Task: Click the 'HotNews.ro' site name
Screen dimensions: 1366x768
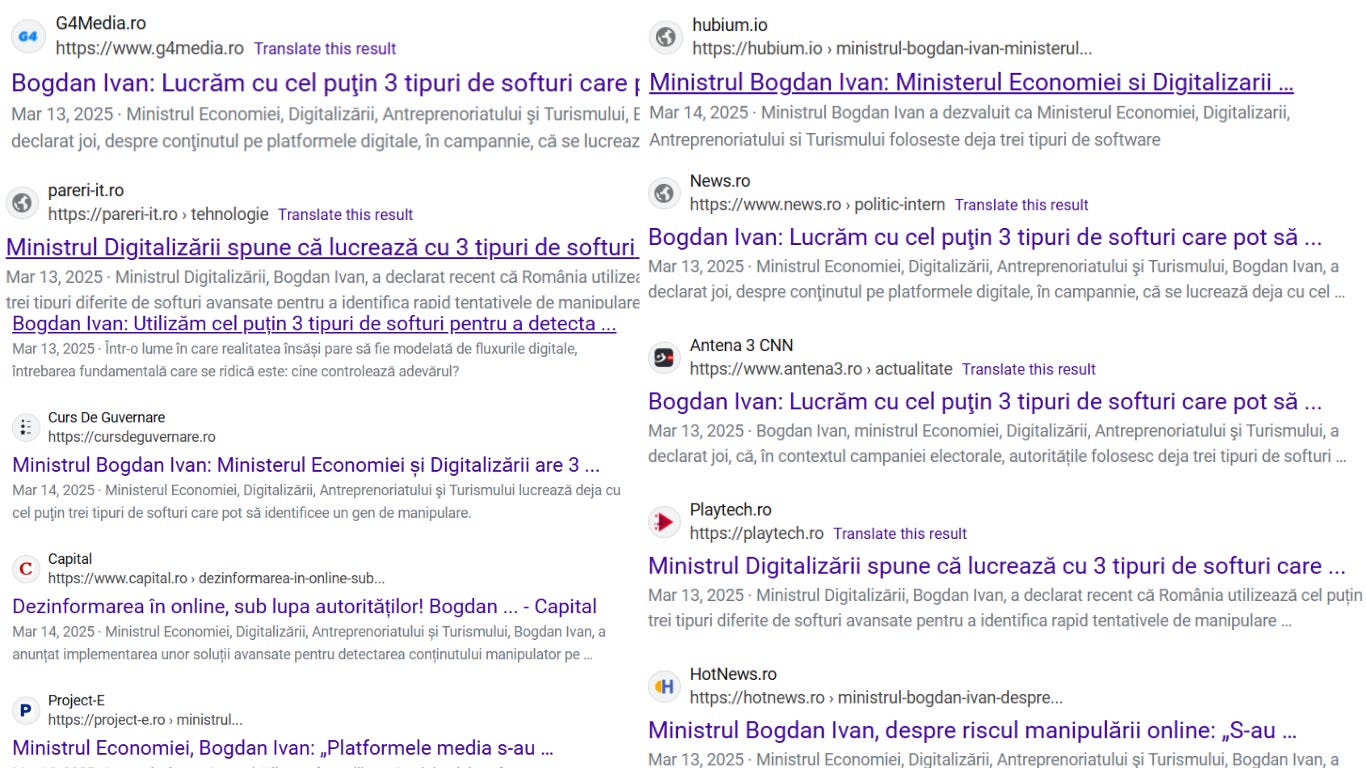Action: tap(733, 674)
